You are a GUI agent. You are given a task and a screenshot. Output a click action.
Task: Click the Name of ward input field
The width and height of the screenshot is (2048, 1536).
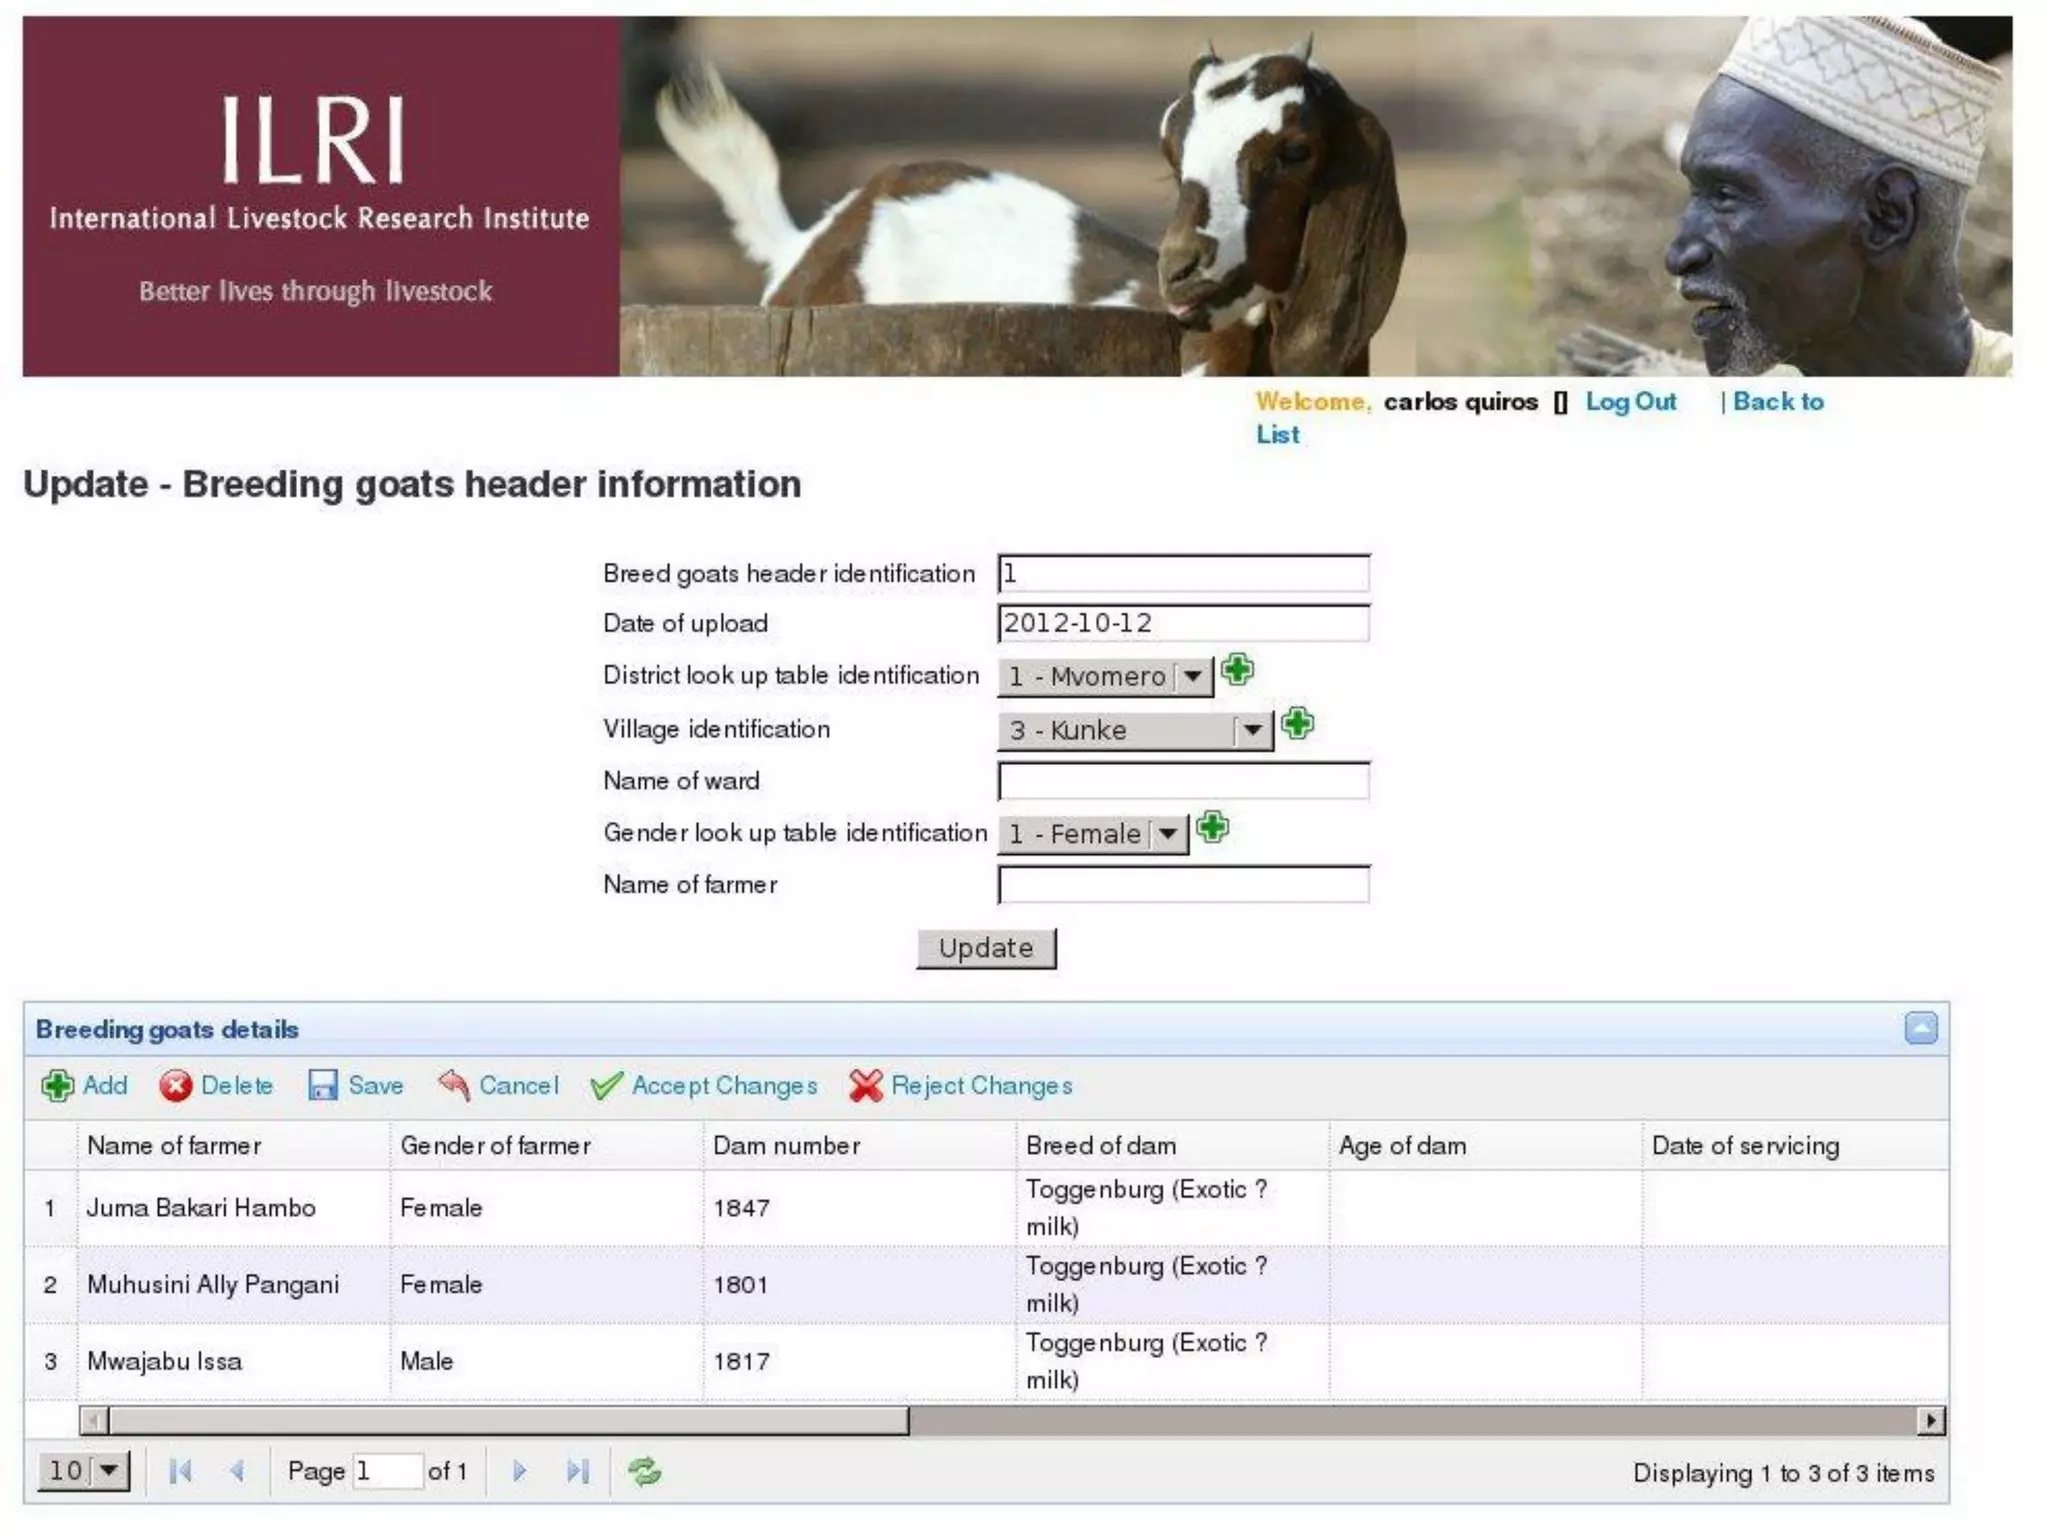[1183, 781]
